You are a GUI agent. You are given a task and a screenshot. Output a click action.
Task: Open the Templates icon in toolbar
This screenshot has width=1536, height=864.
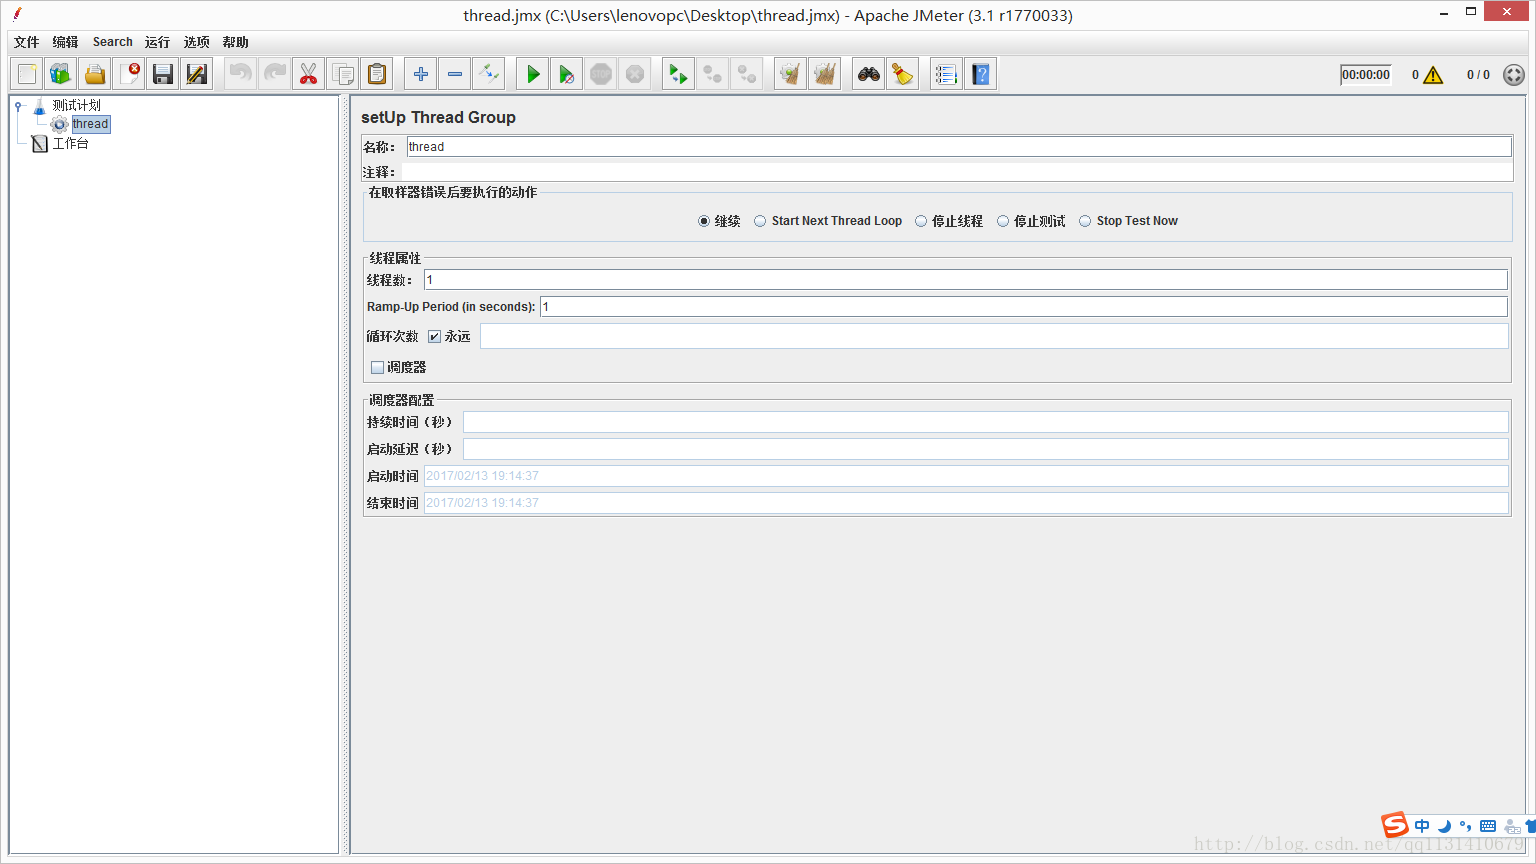[61, 74]
